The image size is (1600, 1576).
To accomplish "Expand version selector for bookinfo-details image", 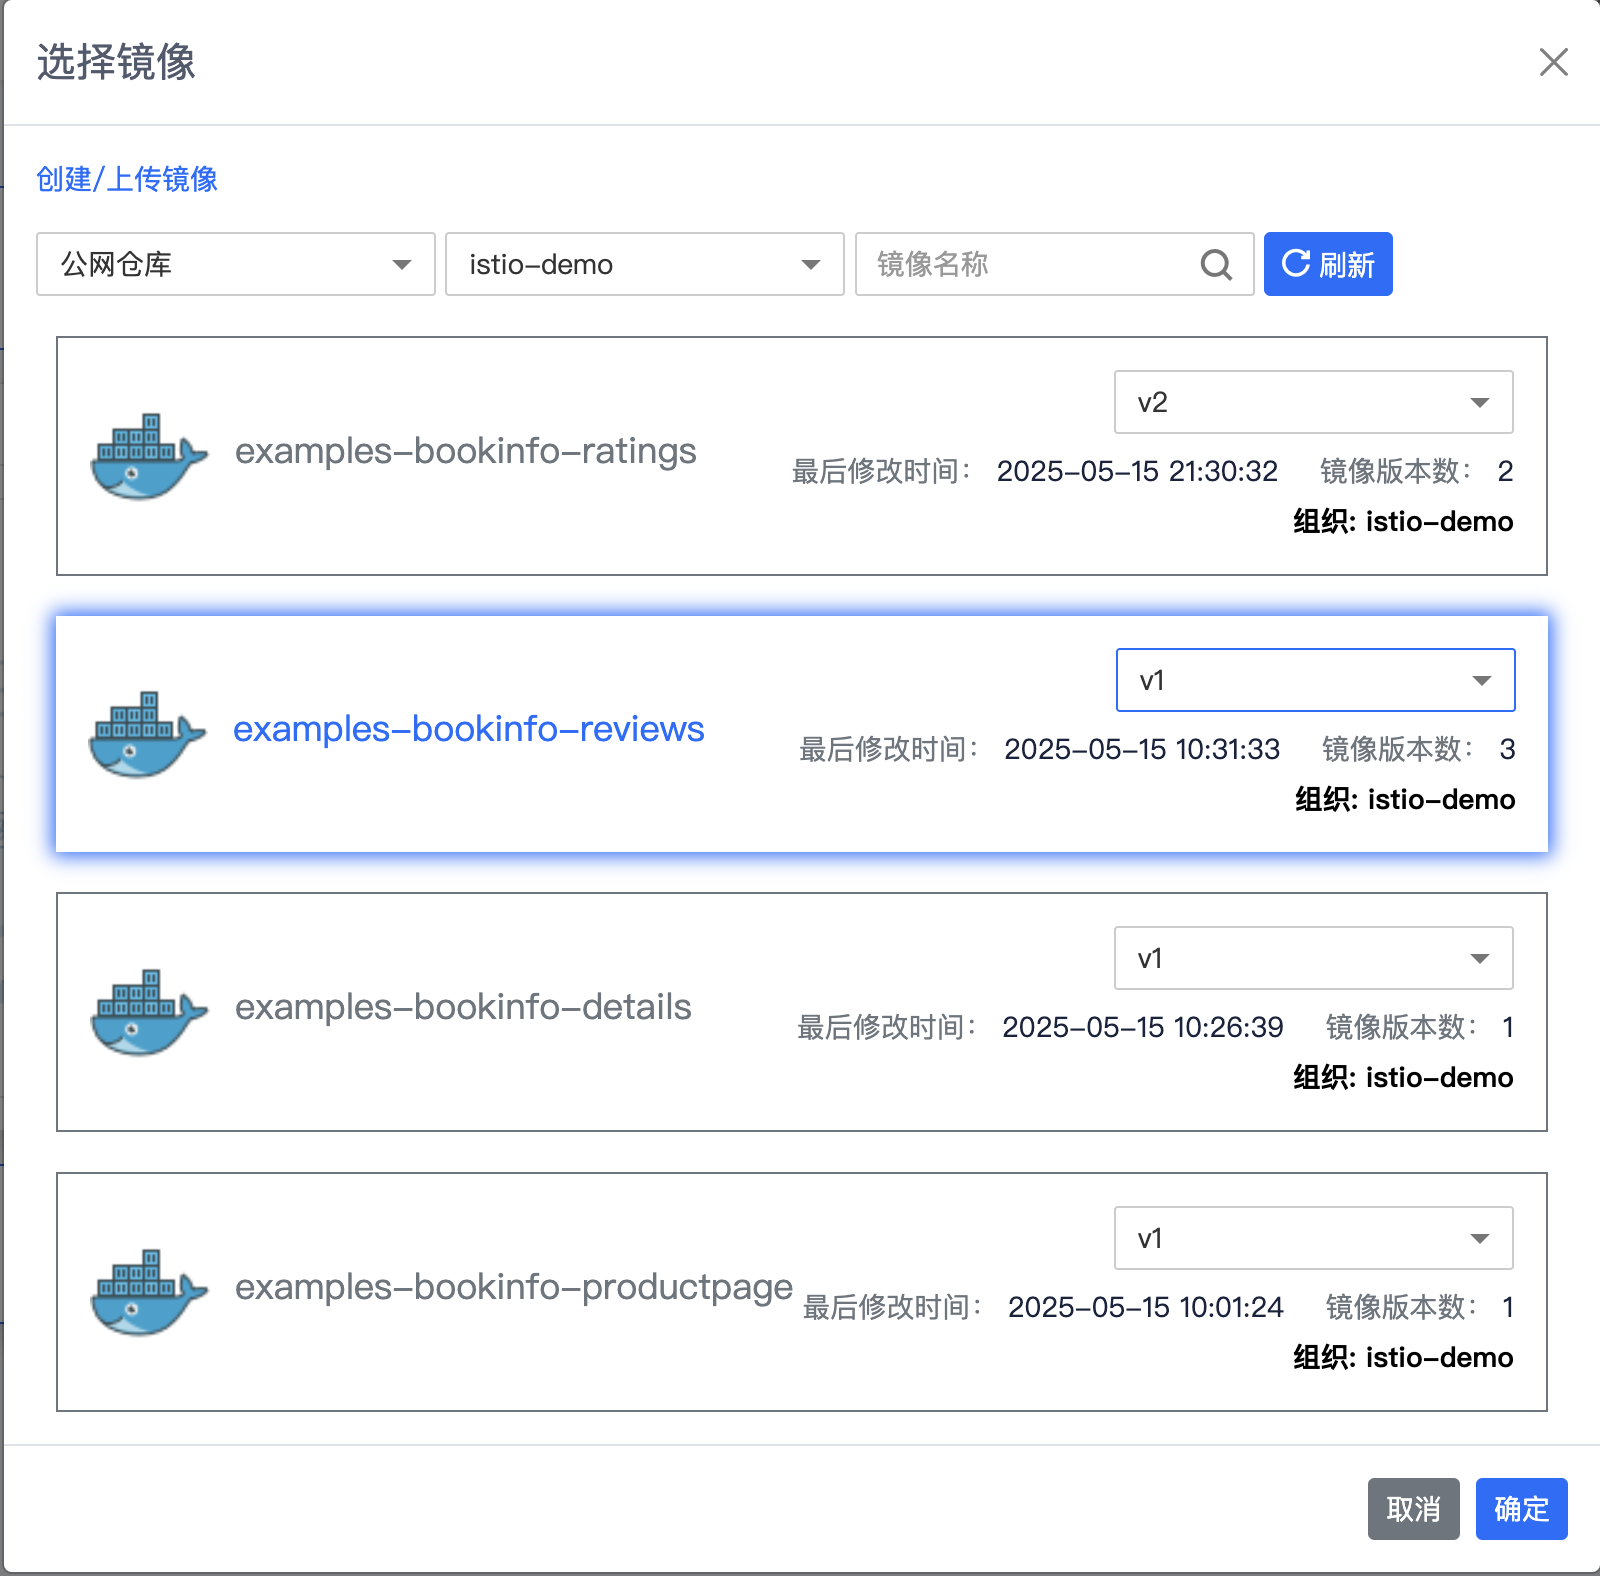I will [x=1313, y=958].
